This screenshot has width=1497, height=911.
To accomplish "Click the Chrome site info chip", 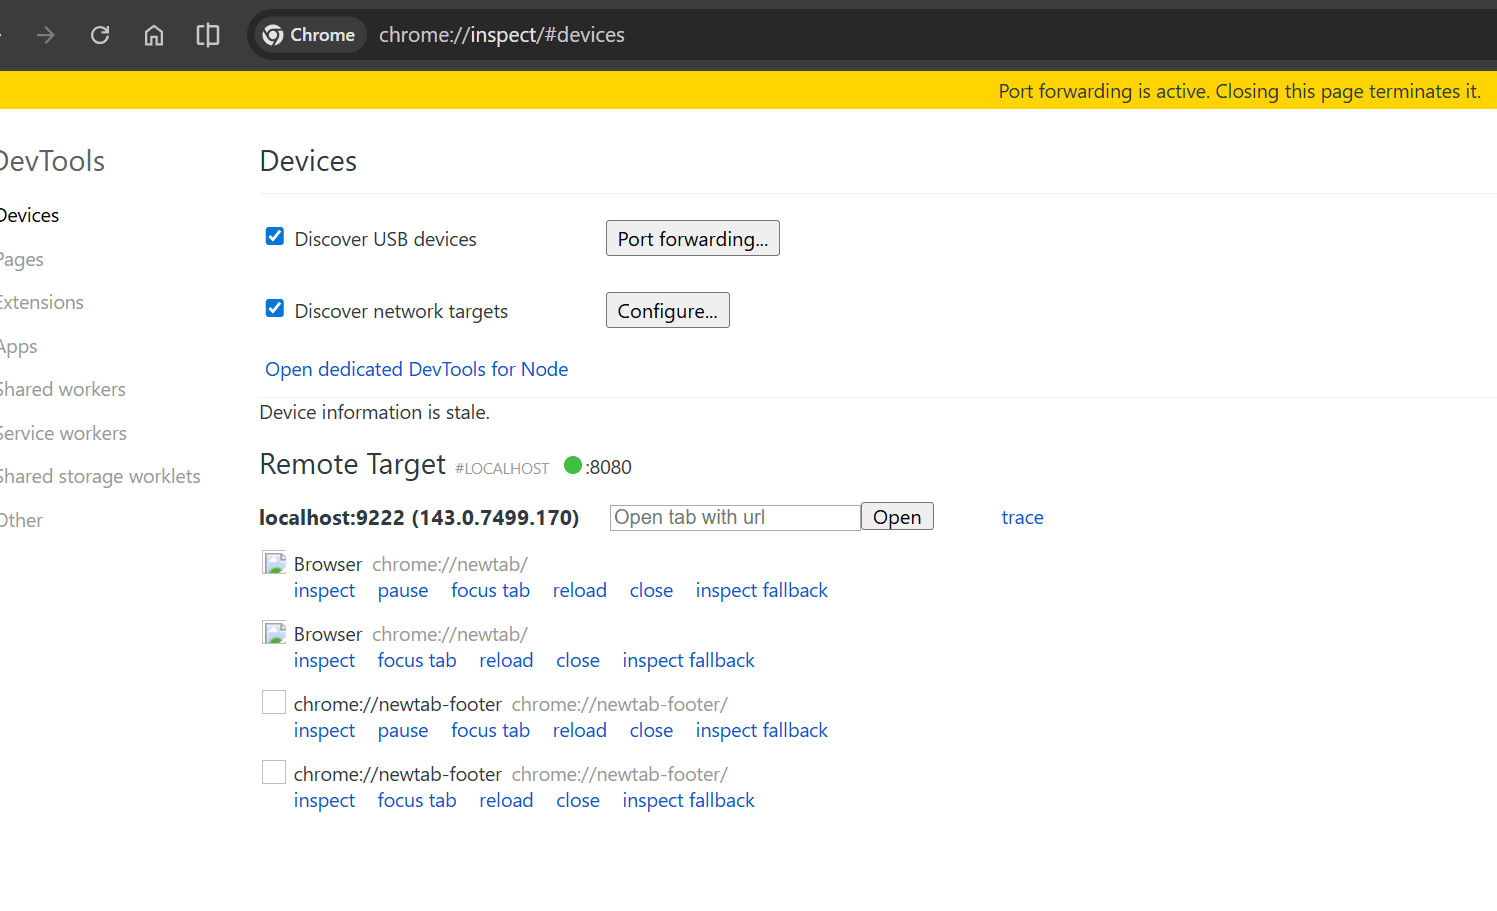I will click(x=309, y=35).
